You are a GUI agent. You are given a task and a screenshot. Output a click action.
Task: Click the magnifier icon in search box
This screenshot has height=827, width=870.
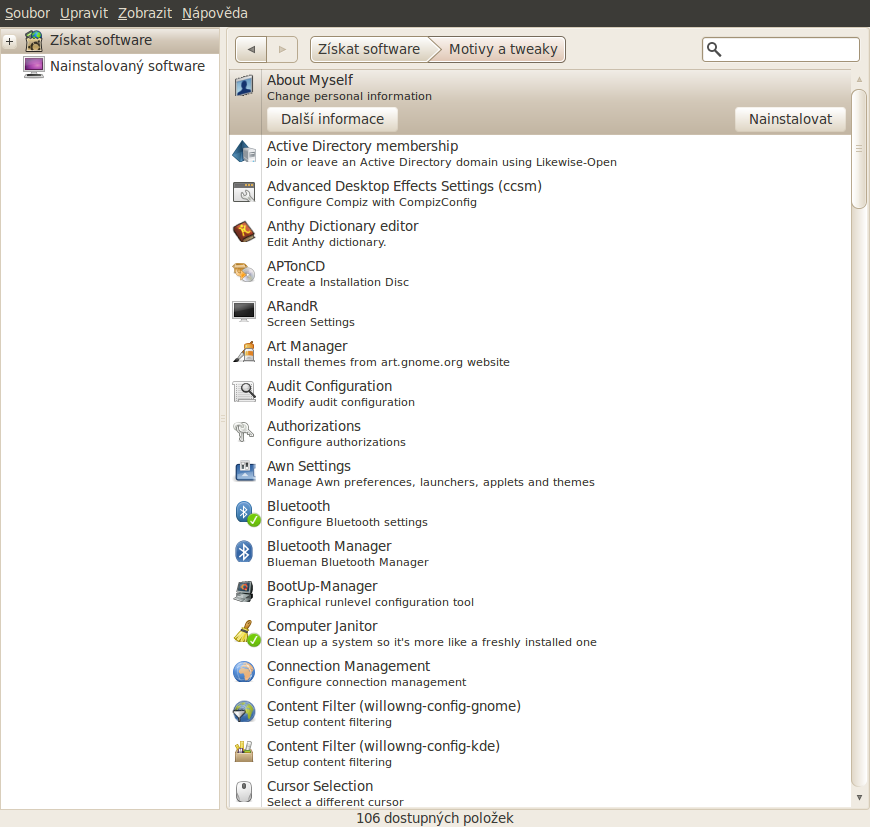click(714, 49)
